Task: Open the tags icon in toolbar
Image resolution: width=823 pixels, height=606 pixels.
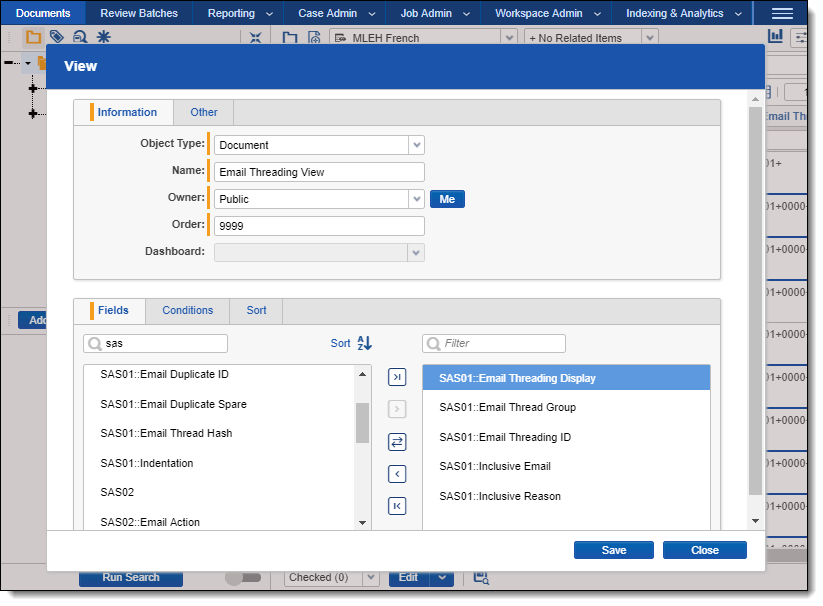Action: (x=57, y=37)
